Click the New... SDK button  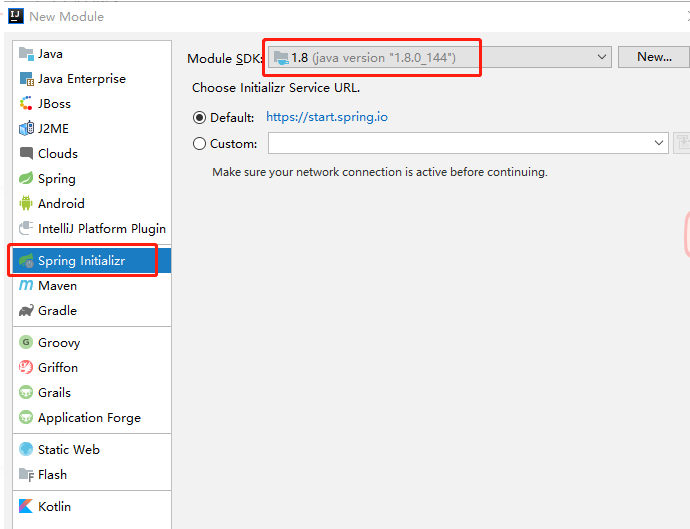point(654,57)
